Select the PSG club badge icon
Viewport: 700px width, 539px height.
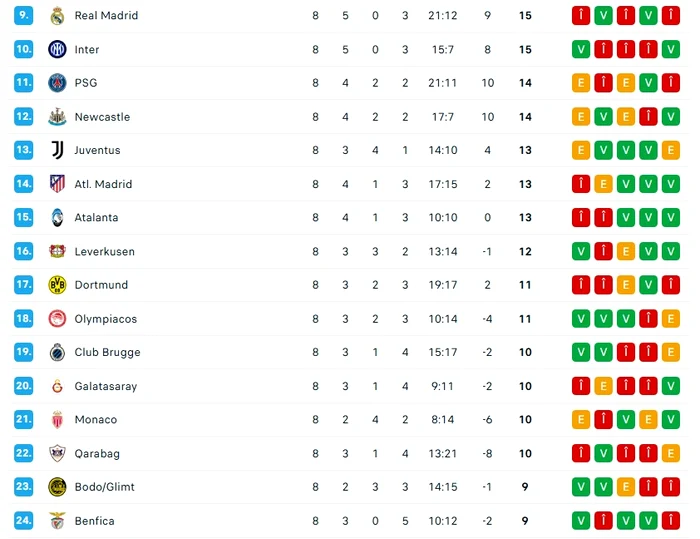pyautogui.click(x=57, y=83)
